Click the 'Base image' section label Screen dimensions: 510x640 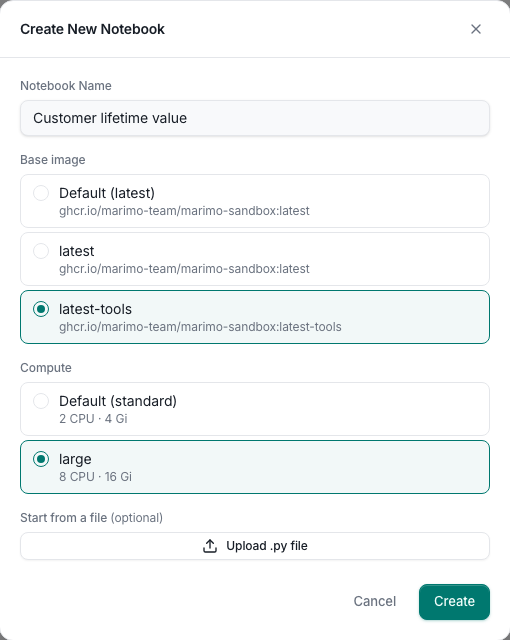[x=53, y=160]
